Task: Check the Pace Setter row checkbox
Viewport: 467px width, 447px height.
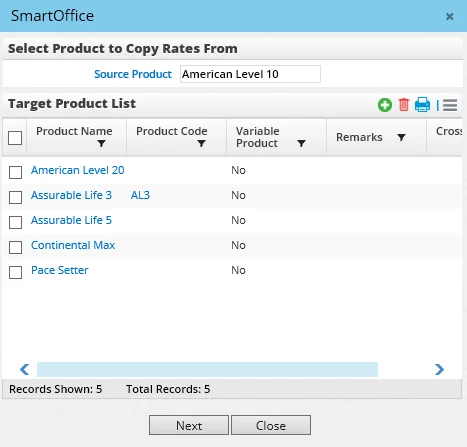Action: (x=15, y=272)
